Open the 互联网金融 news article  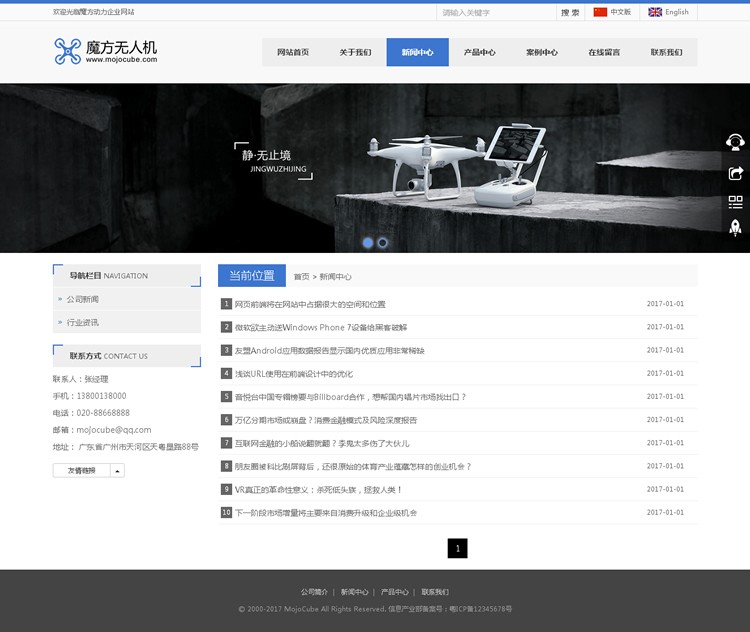[x=322, y=444]
